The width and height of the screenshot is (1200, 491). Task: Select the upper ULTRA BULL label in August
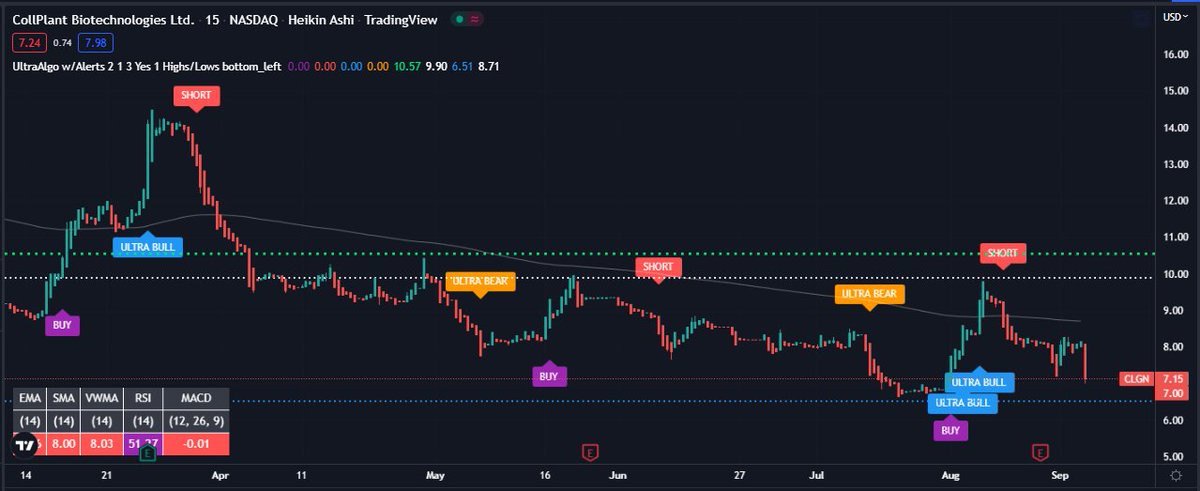point(980,381)
